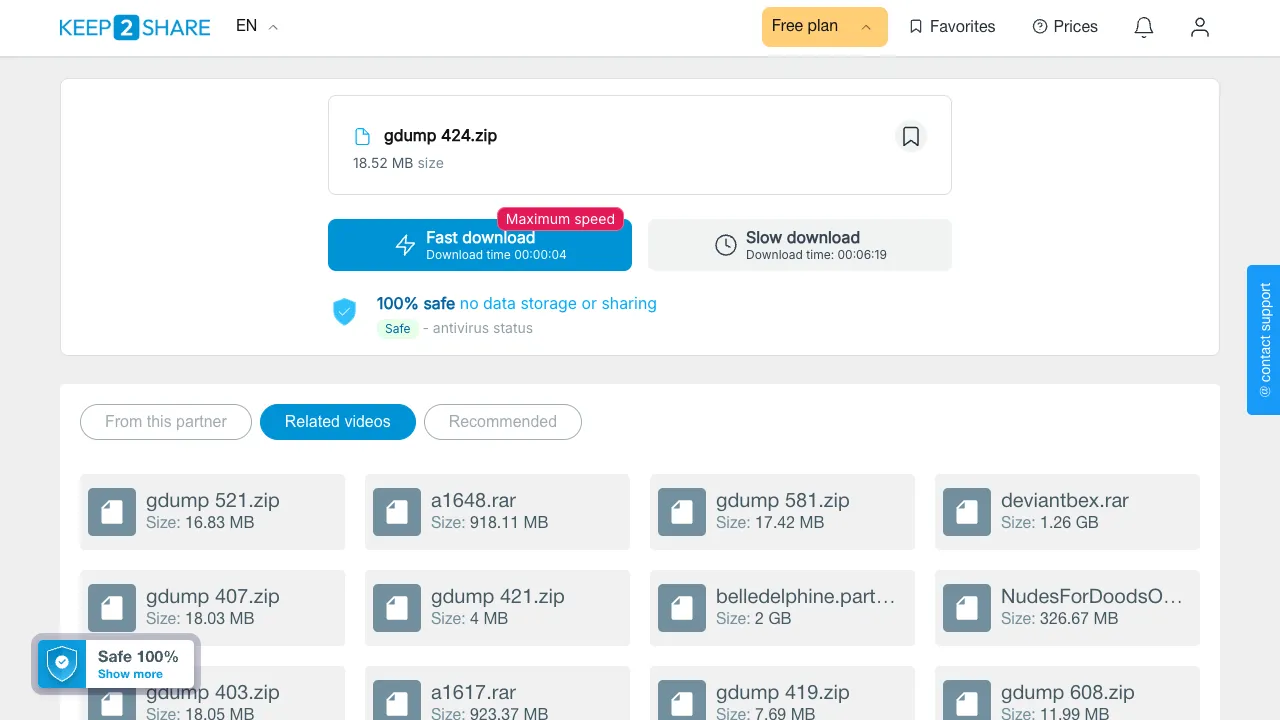
Task: Click the file icon for gdump 421.zip
Action: click(397, 608)
